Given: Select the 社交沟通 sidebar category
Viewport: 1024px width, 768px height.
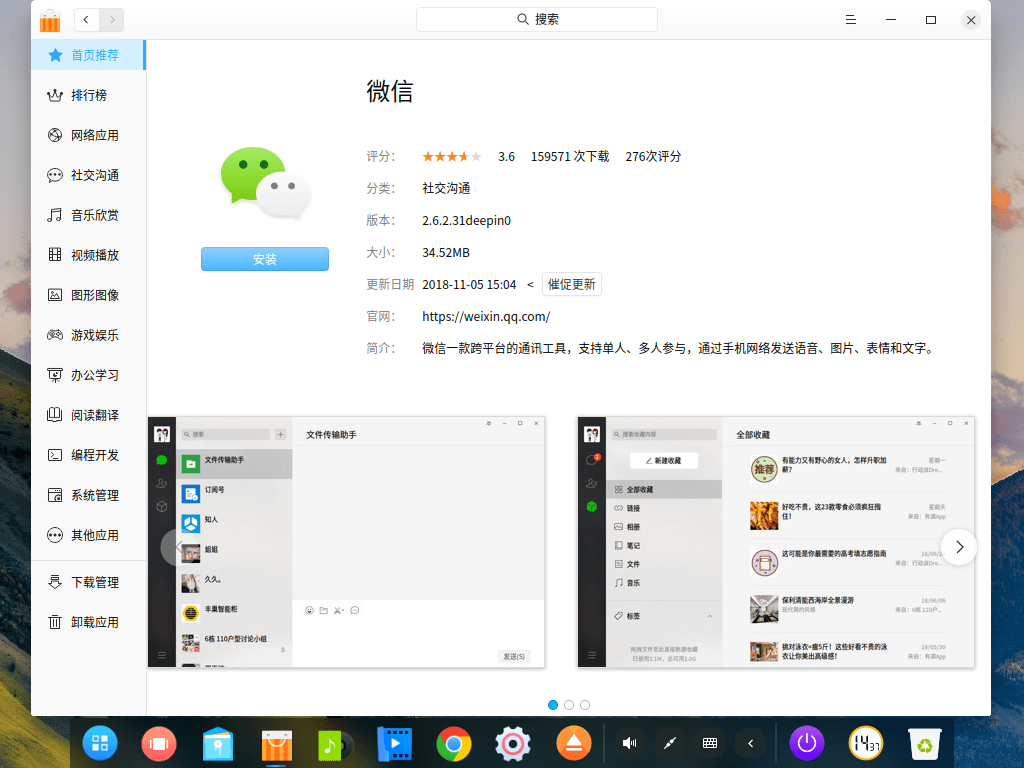Looking at the screenshot, I should pyautogui.click(x=88, y=175).
